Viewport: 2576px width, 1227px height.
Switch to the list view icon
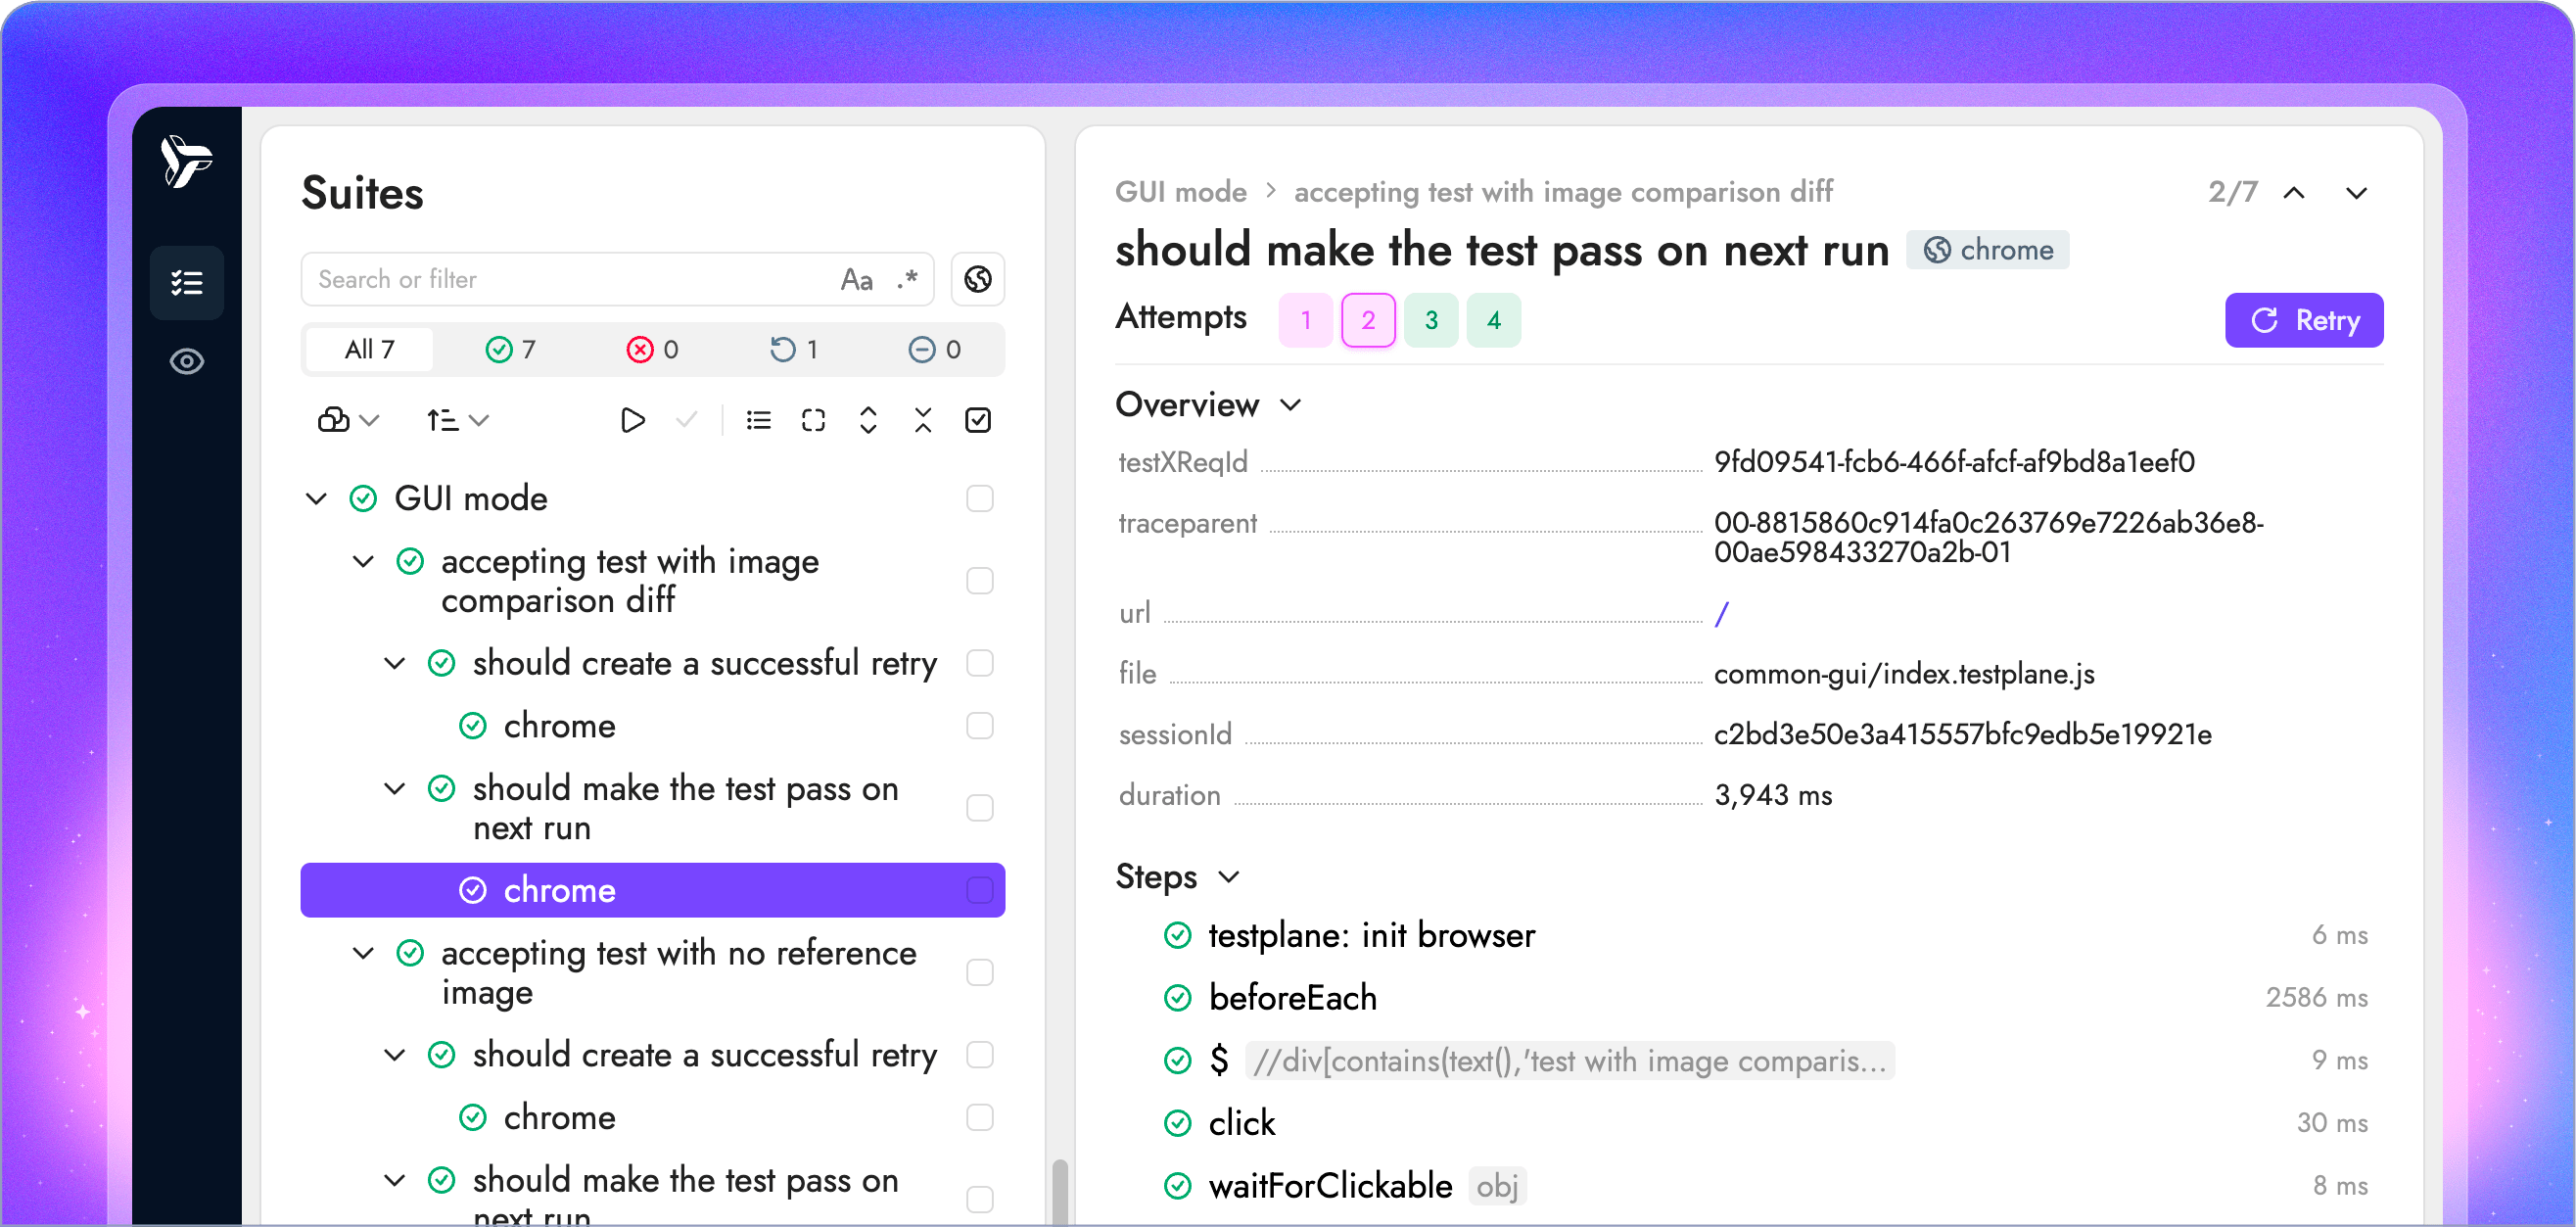click(759, 420)
